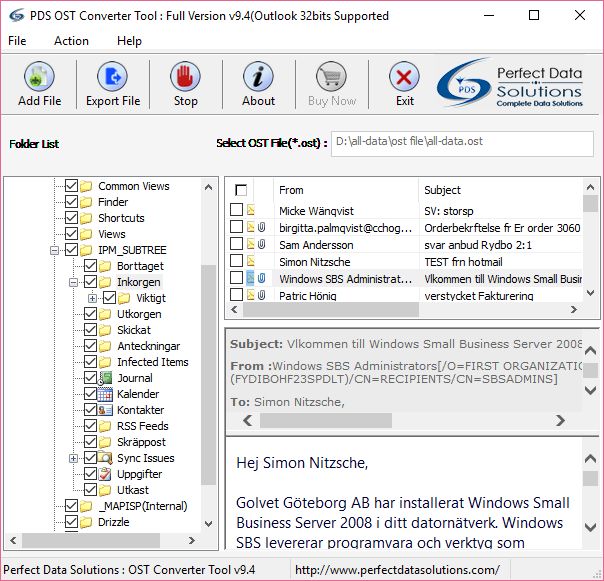
Task: Click the Utkast folder icon
Action: click(105, 490)
